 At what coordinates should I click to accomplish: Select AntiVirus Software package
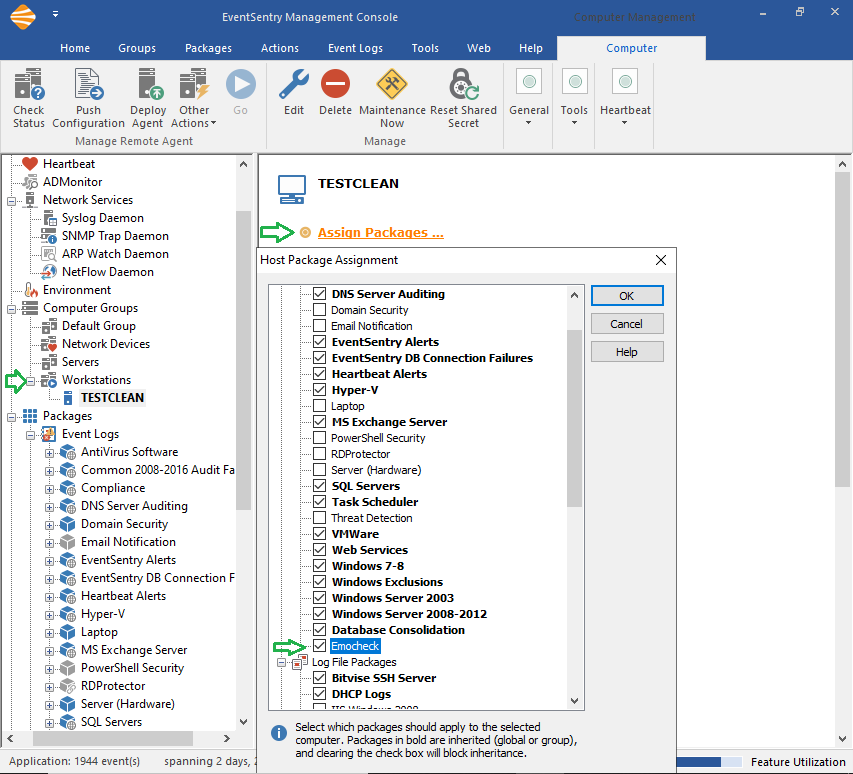(129, 451)
